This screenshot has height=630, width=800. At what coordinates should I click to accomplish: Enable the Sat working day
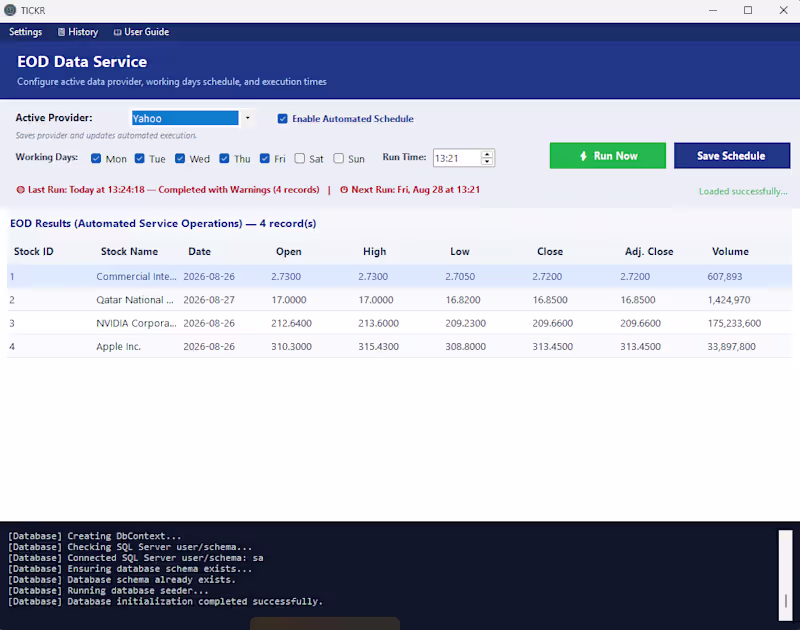[299, 159]
